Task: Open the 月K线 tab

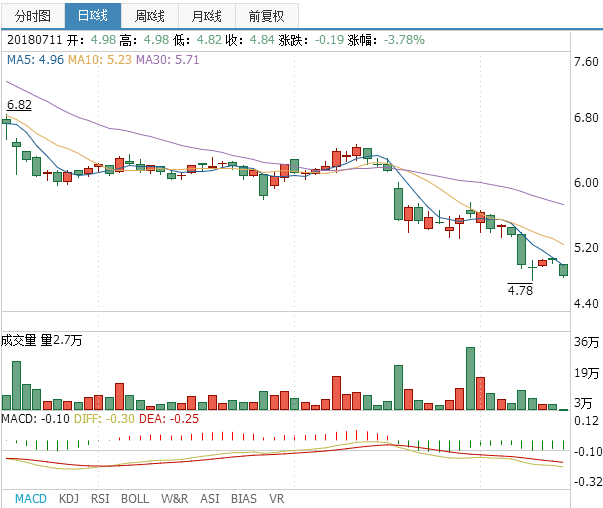Action: 207,16
